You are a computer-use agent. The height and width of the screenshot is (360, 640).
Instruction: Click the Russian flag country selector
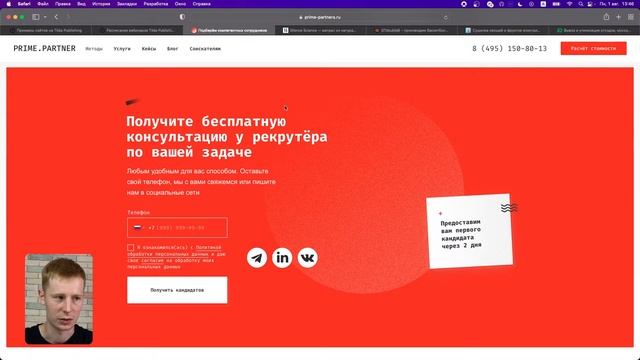coord(138,227)
